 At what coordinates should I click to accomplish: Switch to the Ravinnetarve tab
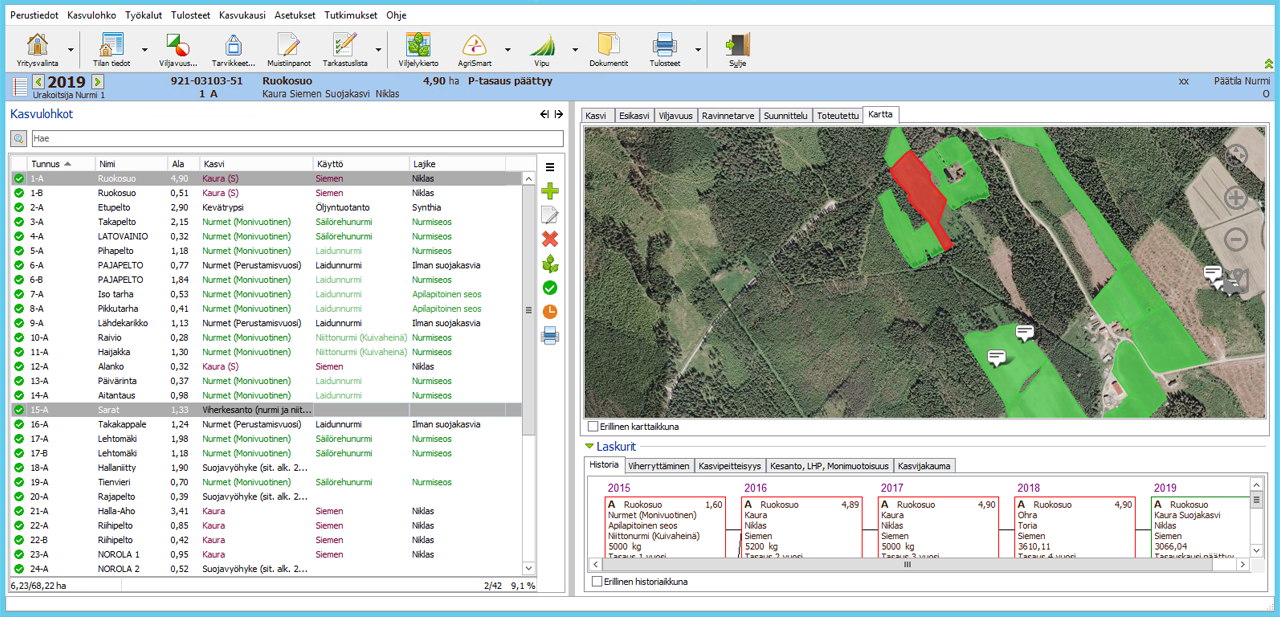(729, 115)
